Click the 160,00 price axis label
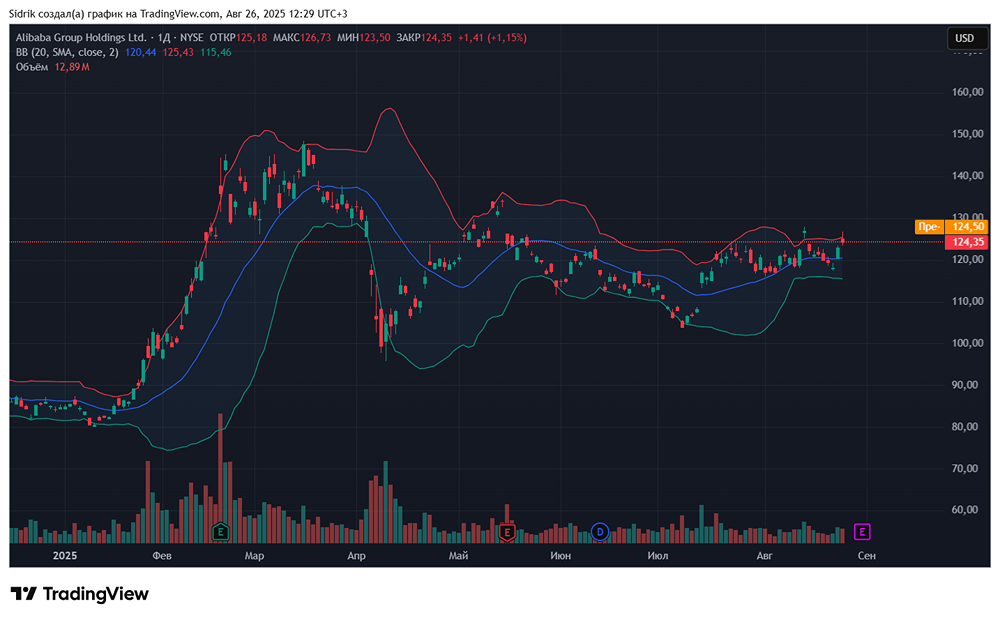This screenshot has height=620, width=1000. point(967,92)
